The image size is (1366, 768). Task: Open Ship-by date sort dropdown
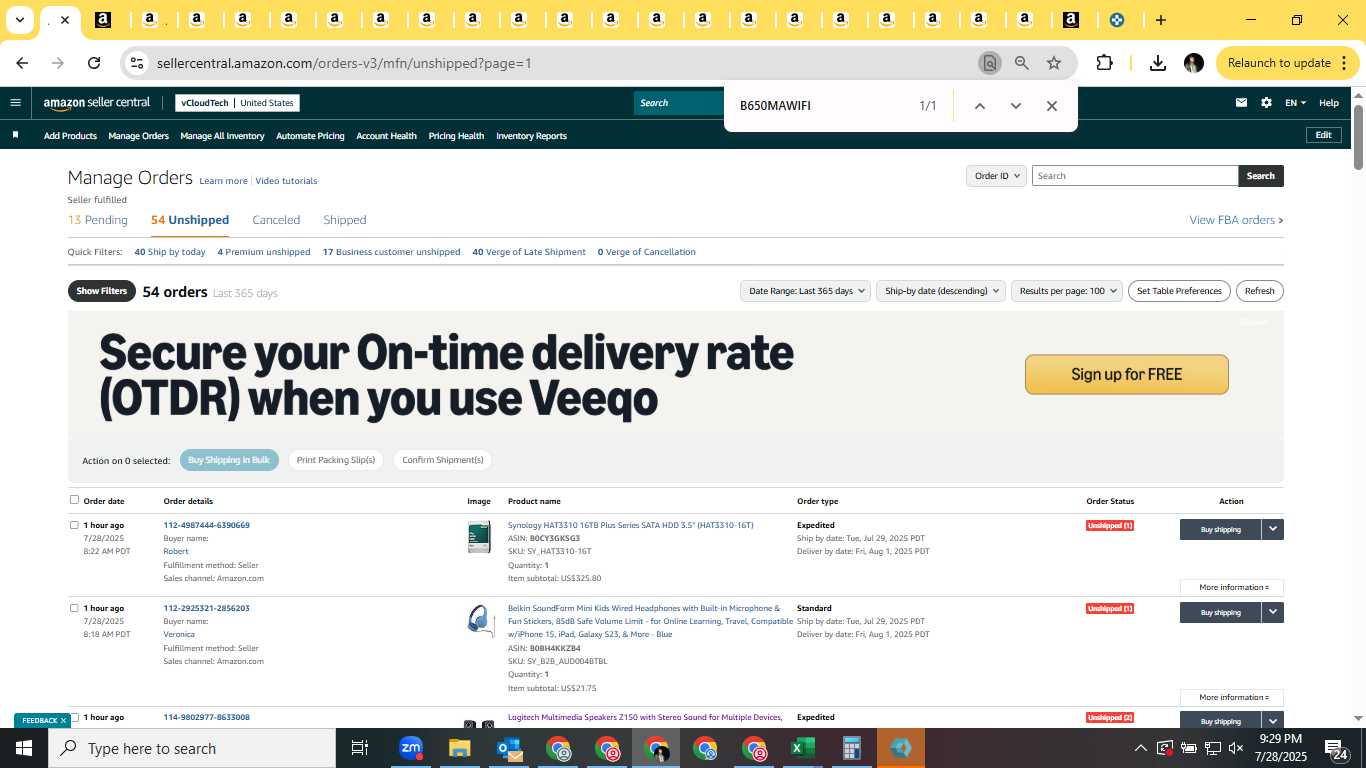940,291
